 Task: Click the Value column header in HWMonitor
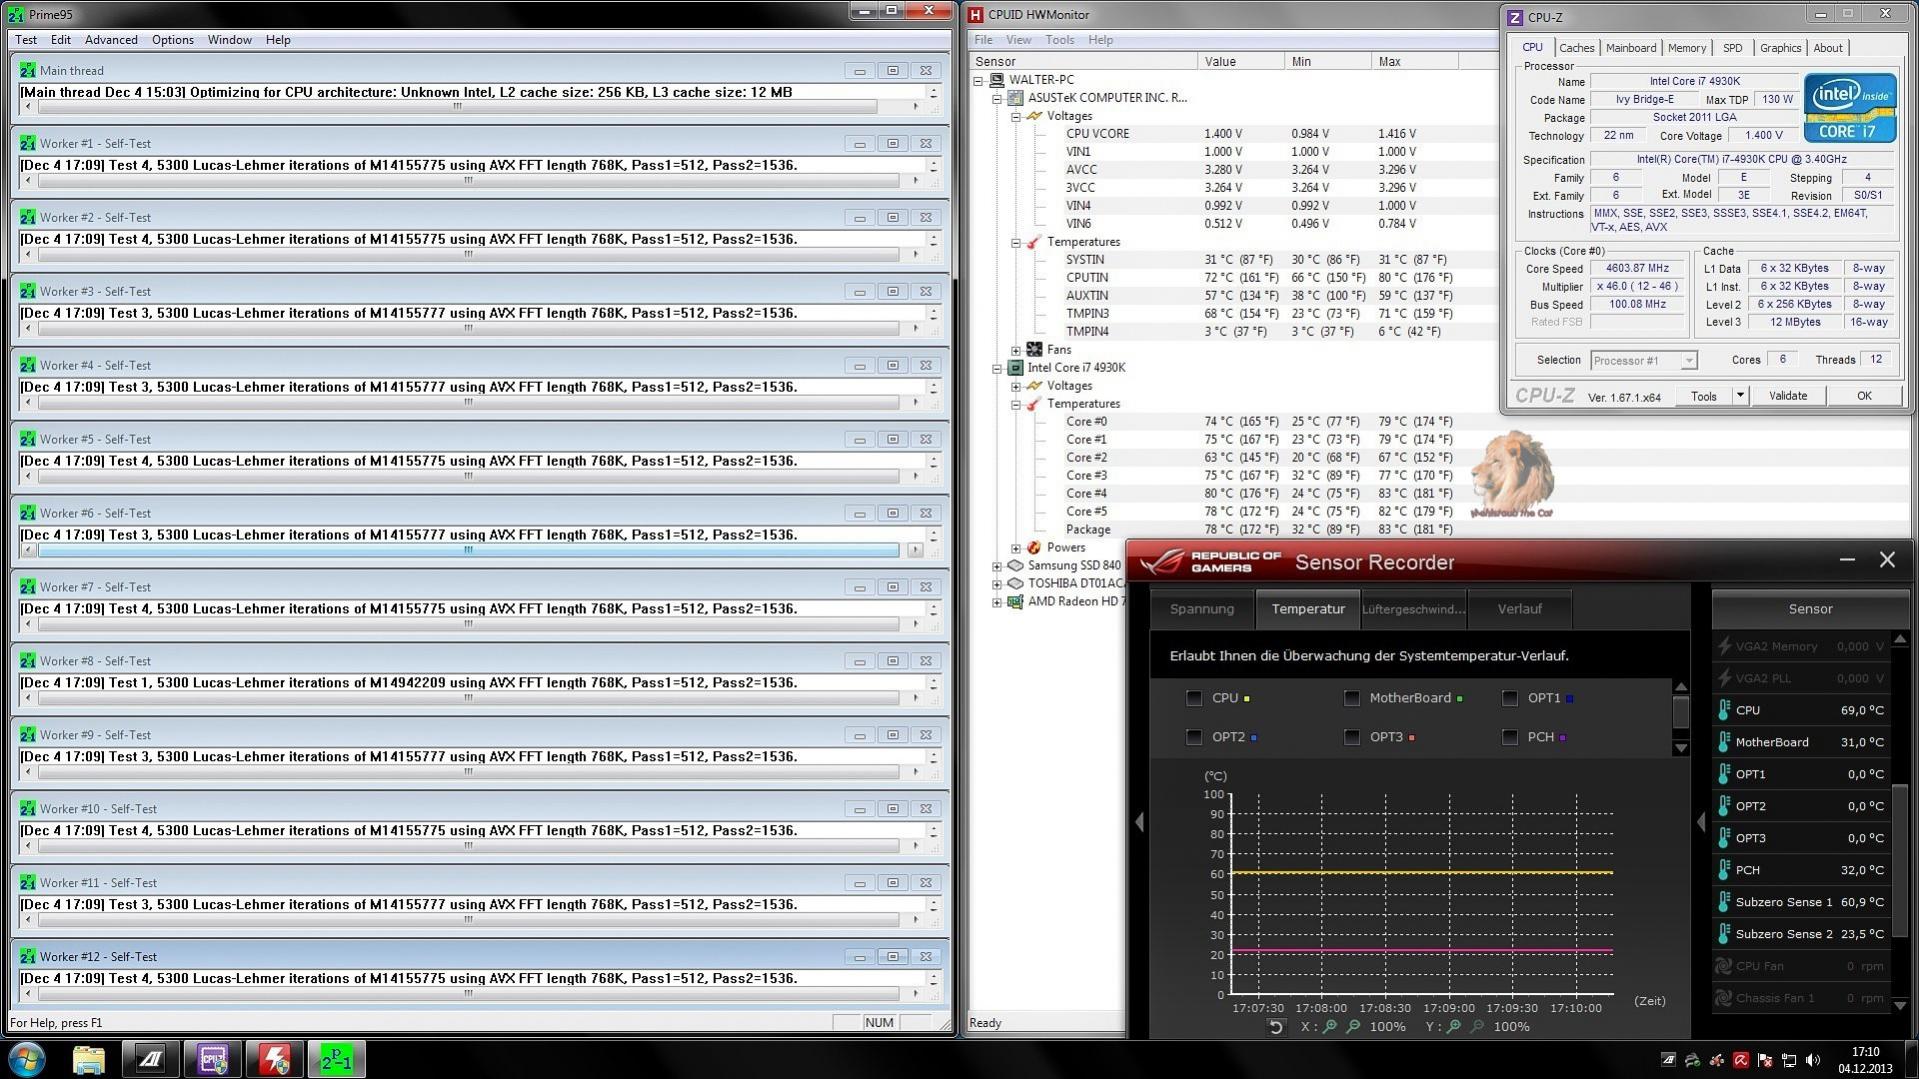[1241, 62]
